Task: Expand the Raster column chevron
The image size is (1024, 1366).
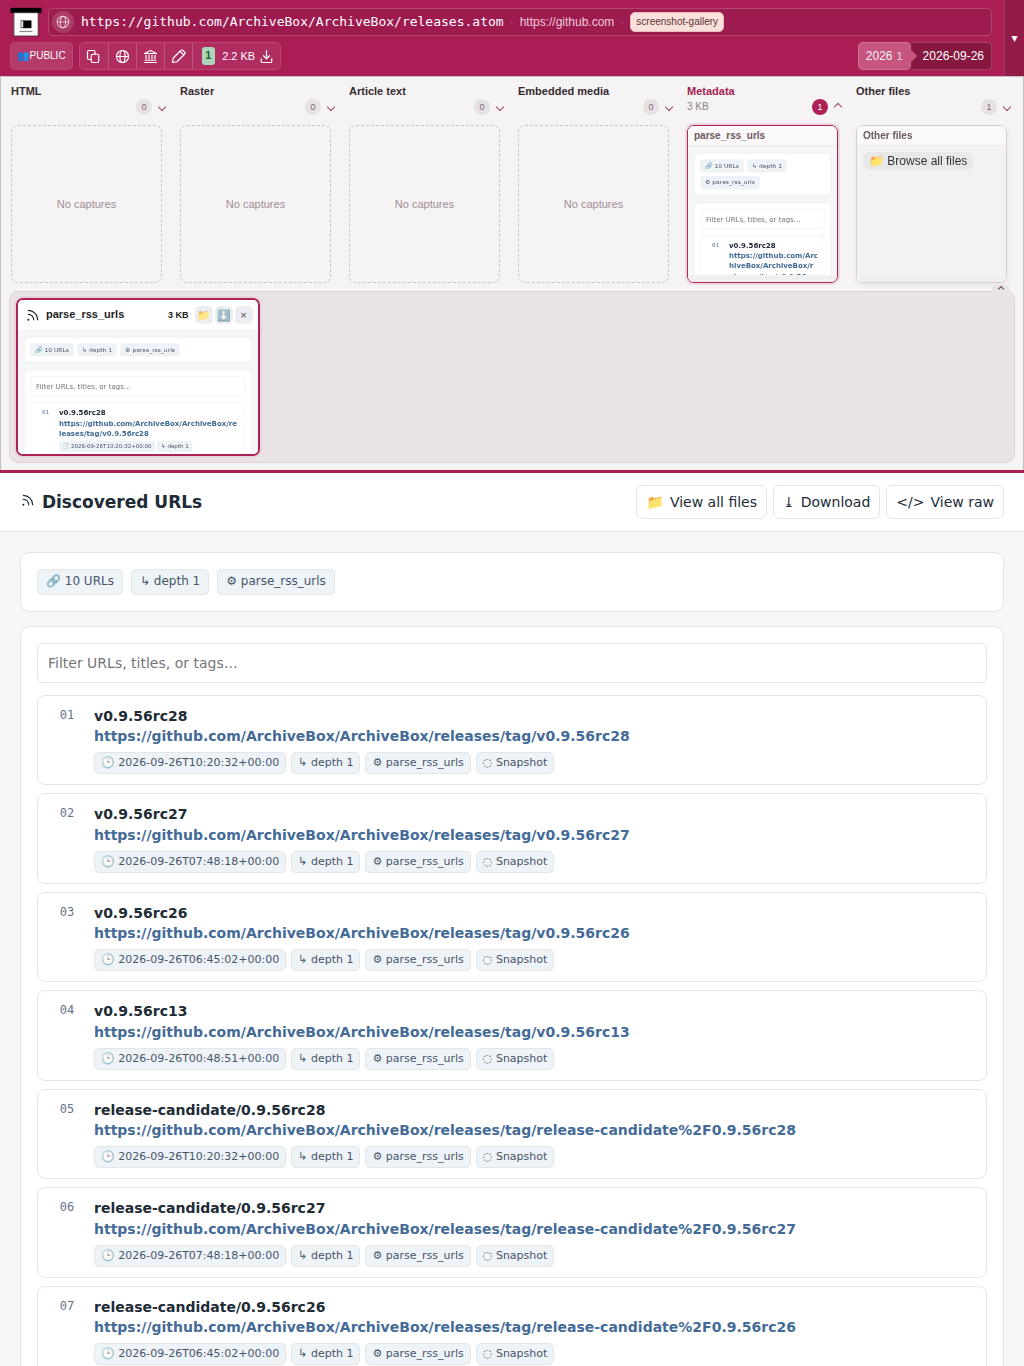Action: coord(331,108)
